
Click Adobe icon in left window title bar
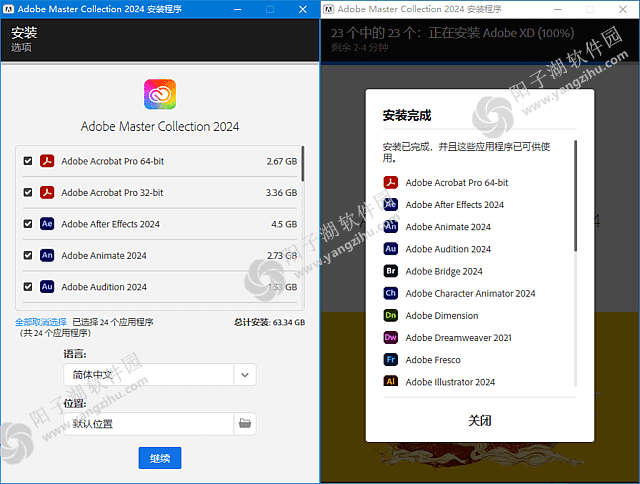[x=9, y=9]
